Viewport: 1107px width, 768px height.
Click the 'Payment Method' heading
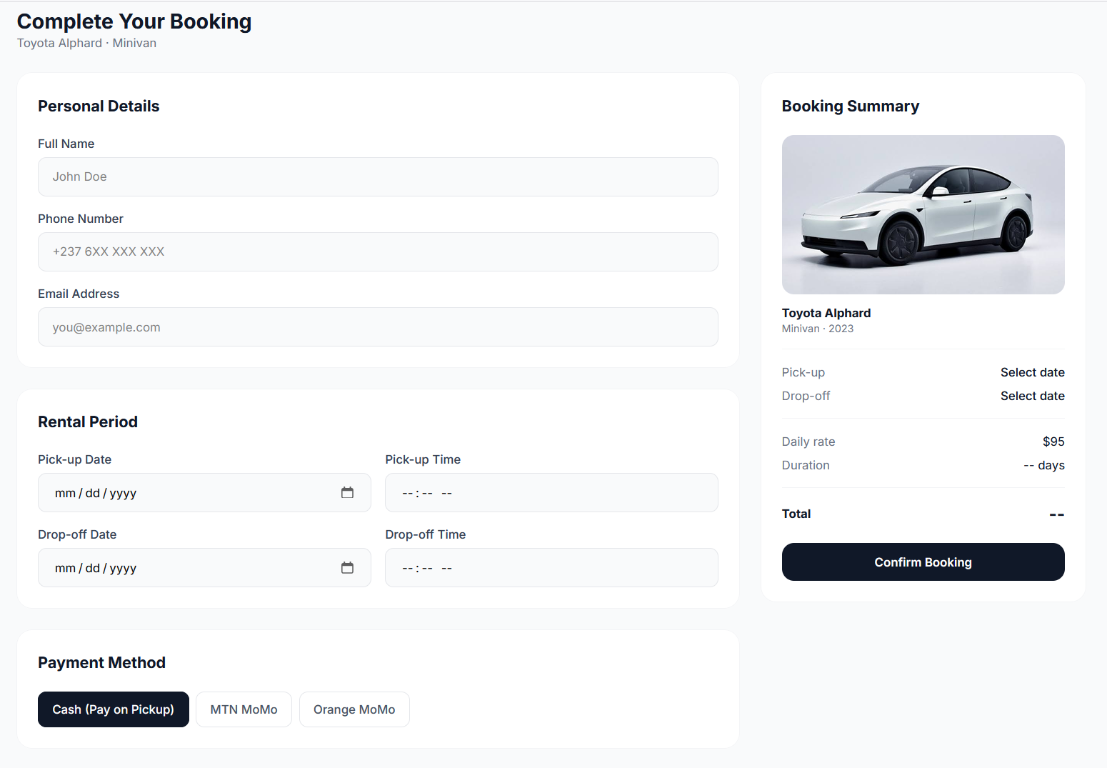(x=102, y=662)
